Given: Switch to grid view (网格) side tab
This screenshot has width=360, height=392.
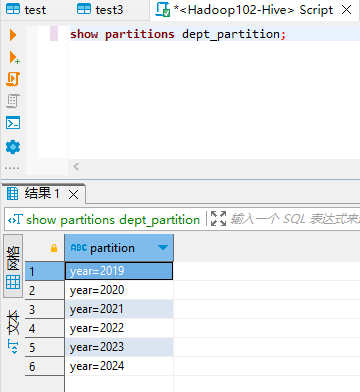Looking at the screenshot, I should point(13,266).
